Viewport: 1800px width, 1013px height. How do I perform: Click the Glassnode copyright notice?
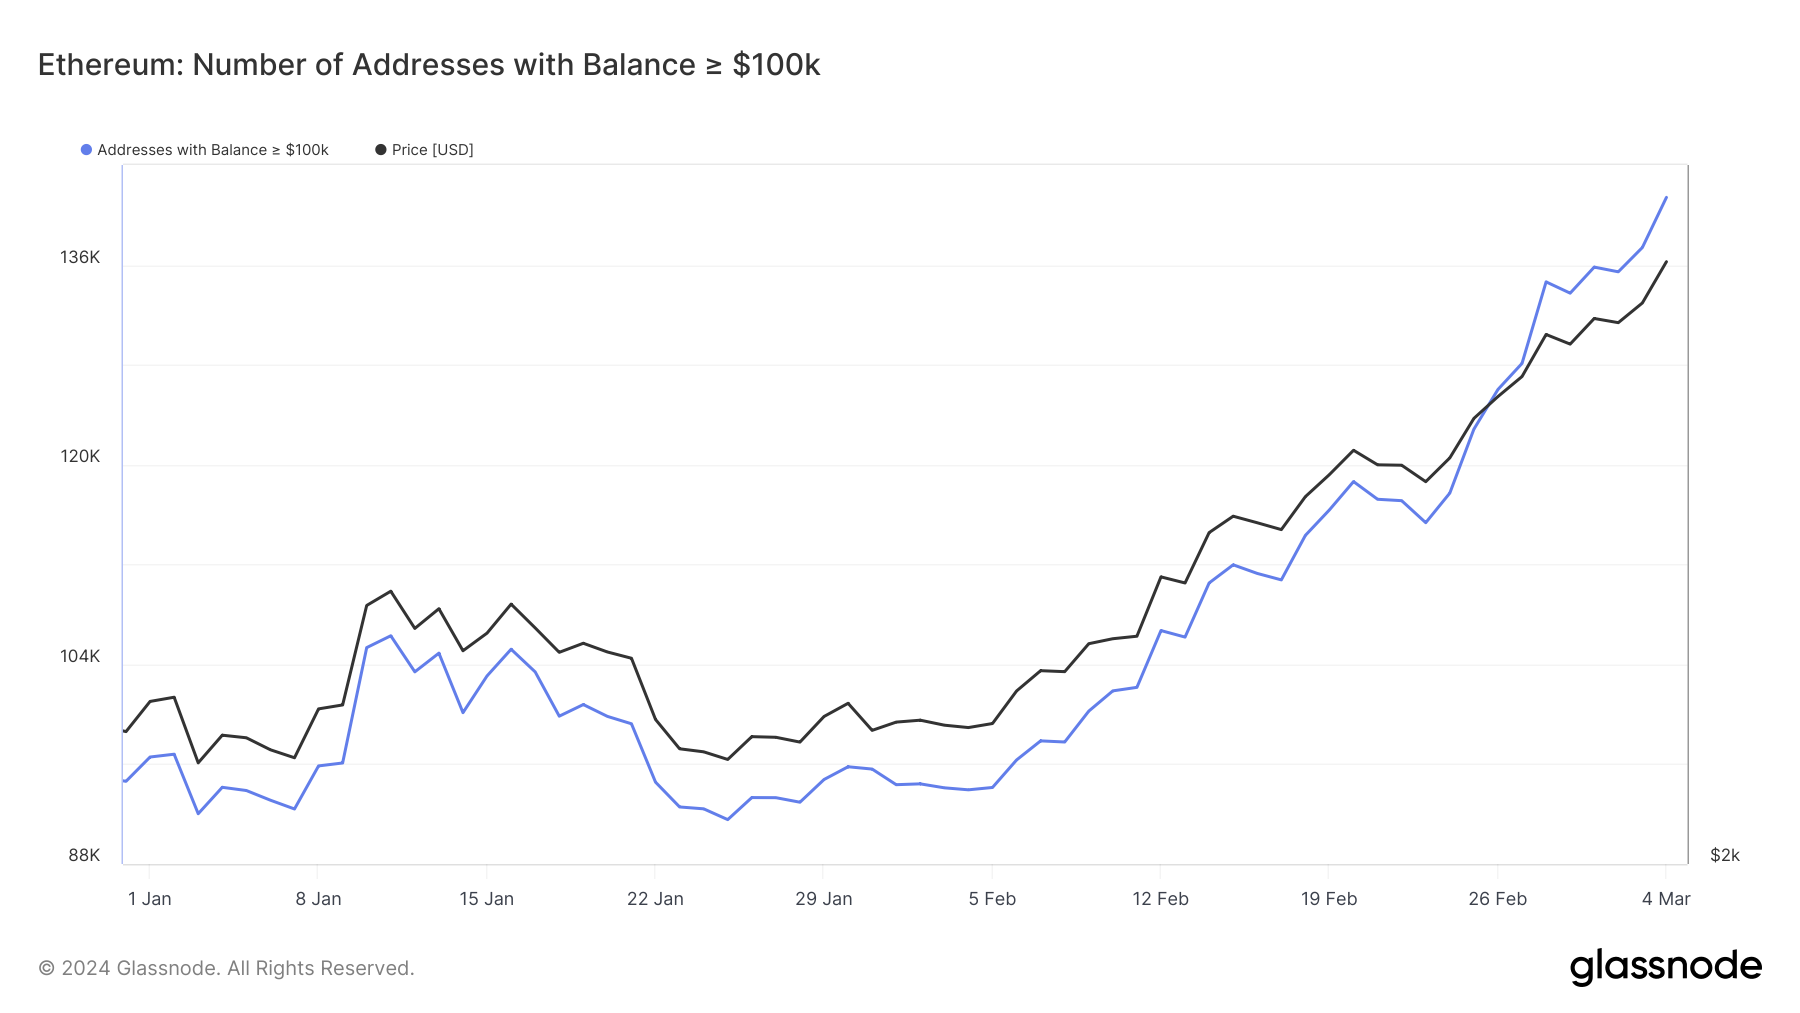(226, 968)
